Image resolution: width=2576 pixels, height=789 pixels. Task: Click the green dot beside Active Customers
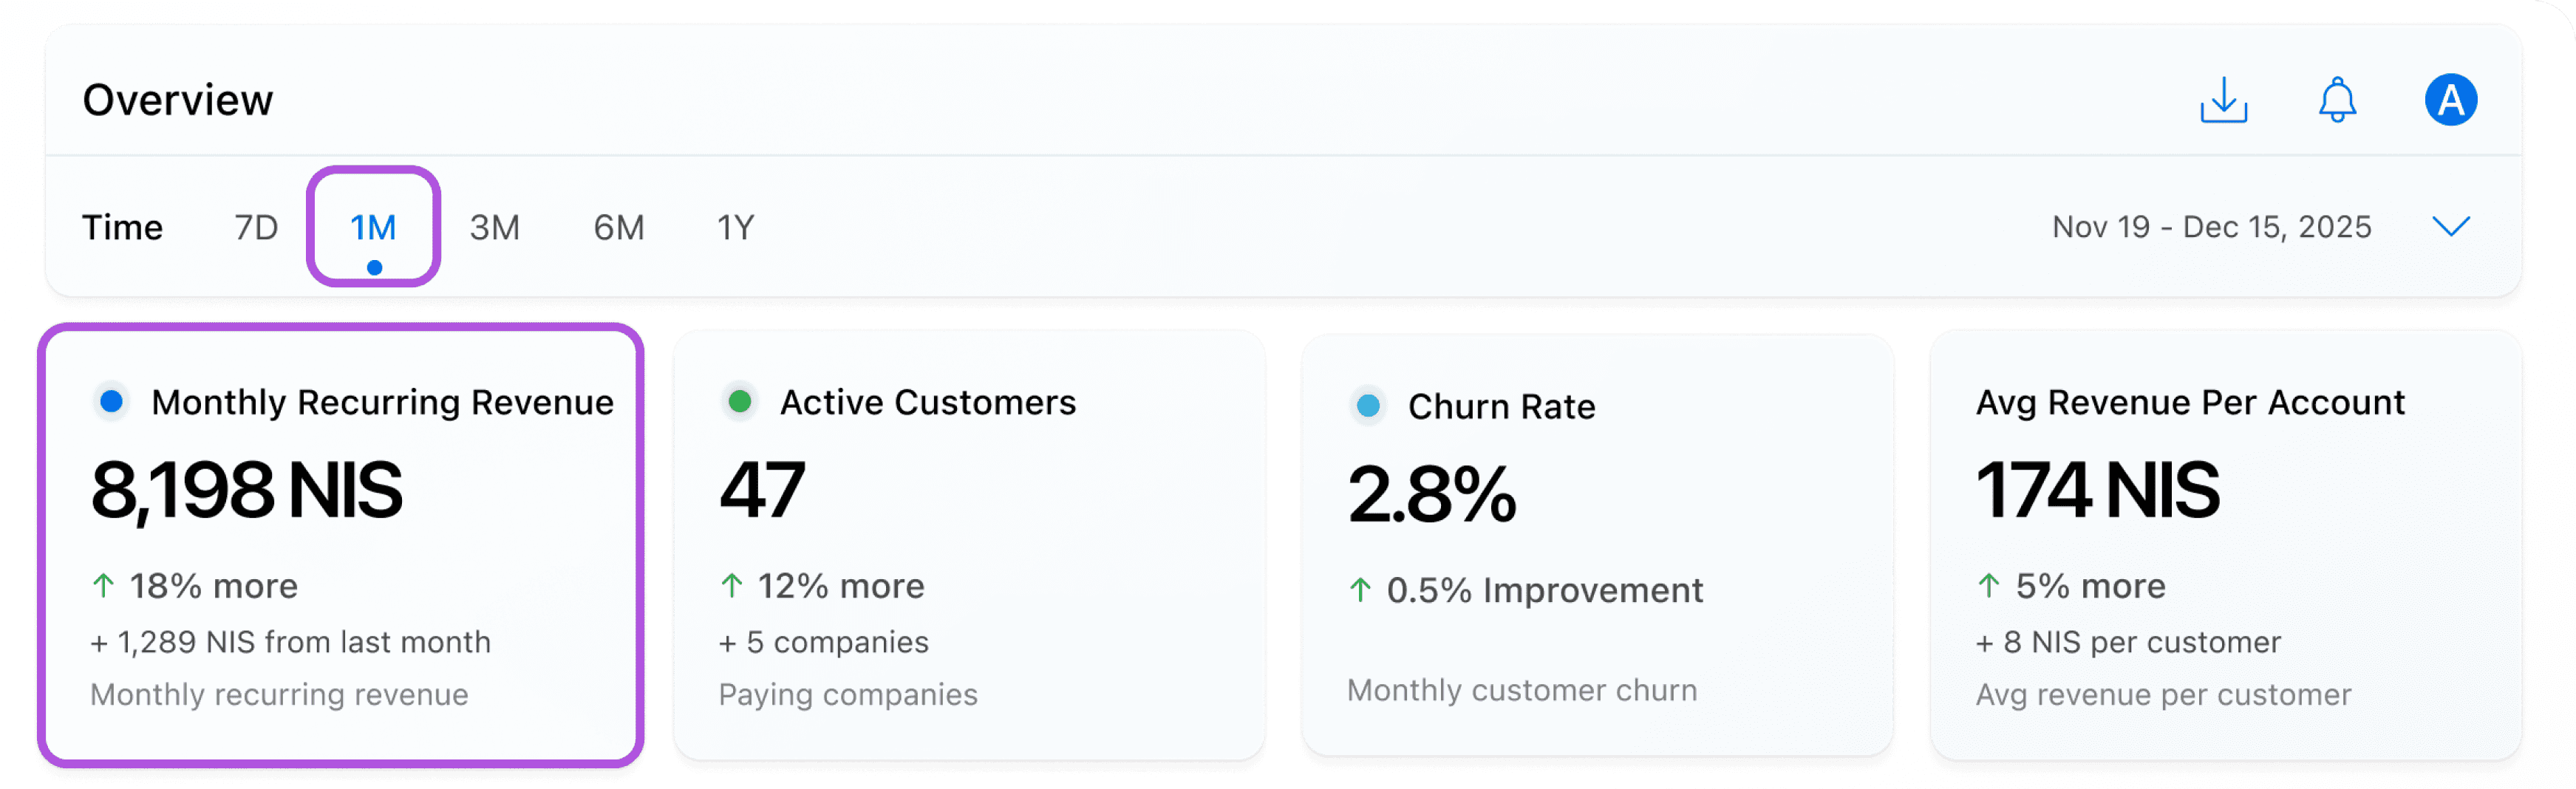click(x=740, y=402)
